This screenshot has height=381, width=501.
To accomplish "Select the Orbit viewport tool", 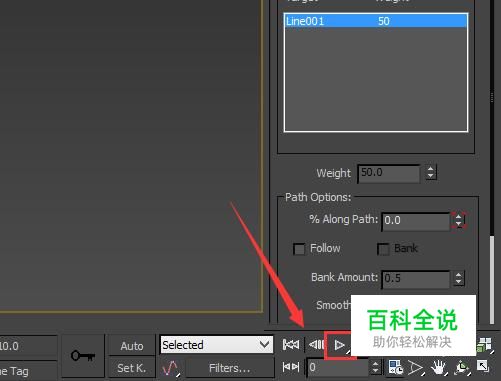I will [x=462, y=368].
